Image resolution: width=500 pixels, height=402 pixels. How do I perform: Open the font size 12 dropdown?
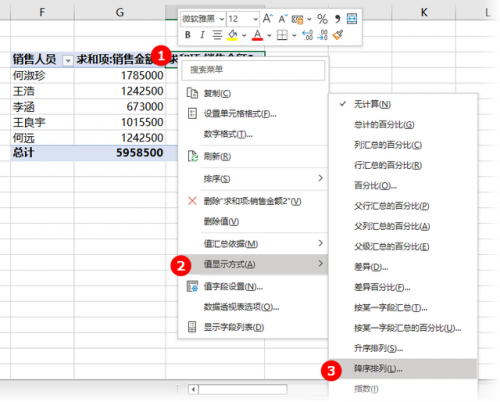(x=255, y=19)
